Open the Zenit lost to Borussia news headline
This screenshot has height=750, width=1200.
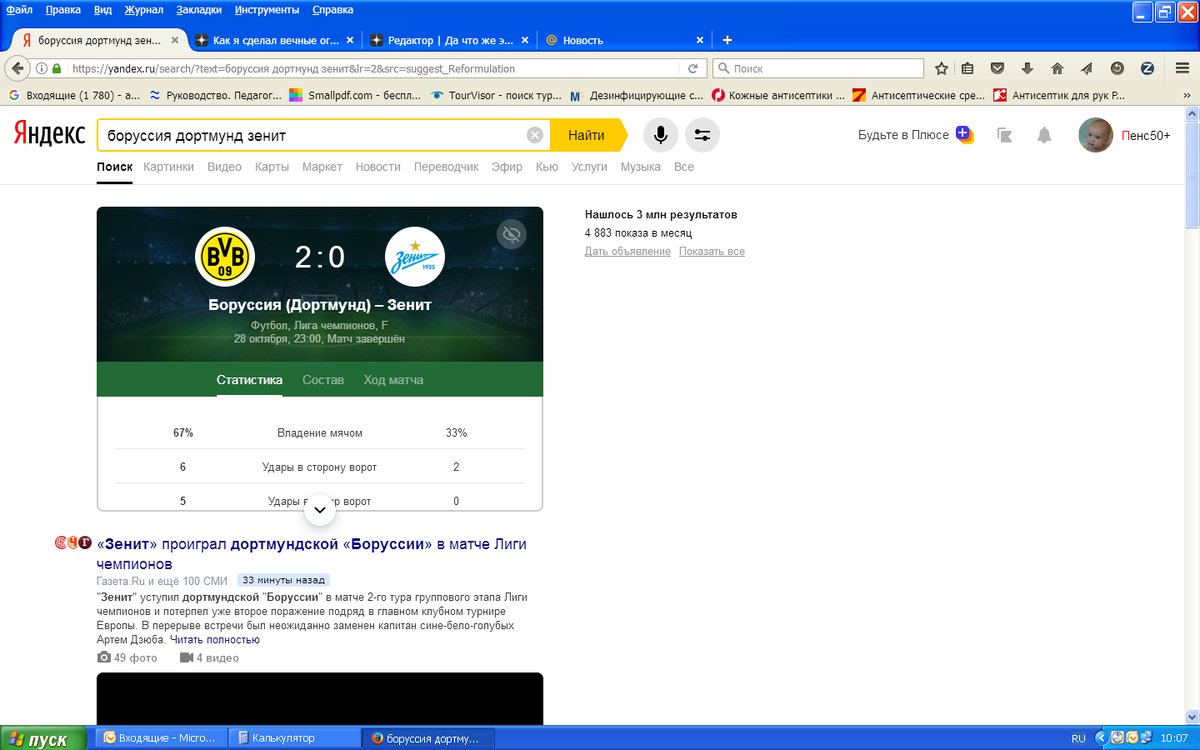pyautogui.click(x=312, y=554)
